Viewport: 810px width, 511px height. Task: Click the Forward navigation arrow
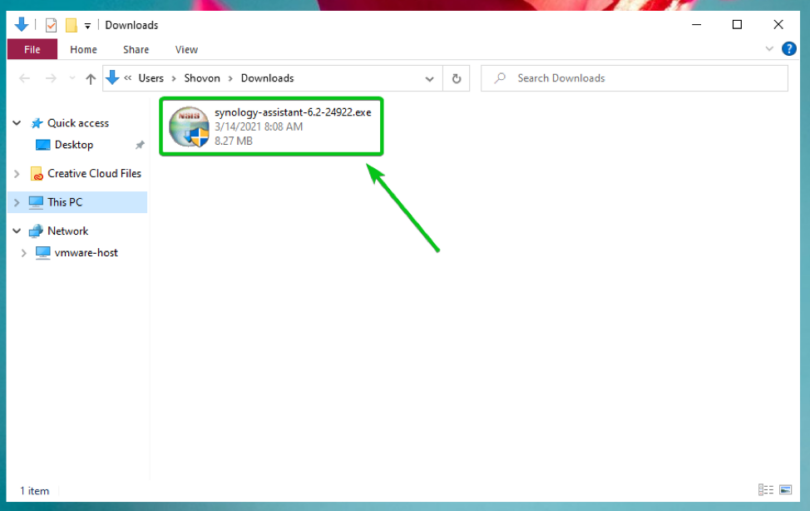[51, 79]
